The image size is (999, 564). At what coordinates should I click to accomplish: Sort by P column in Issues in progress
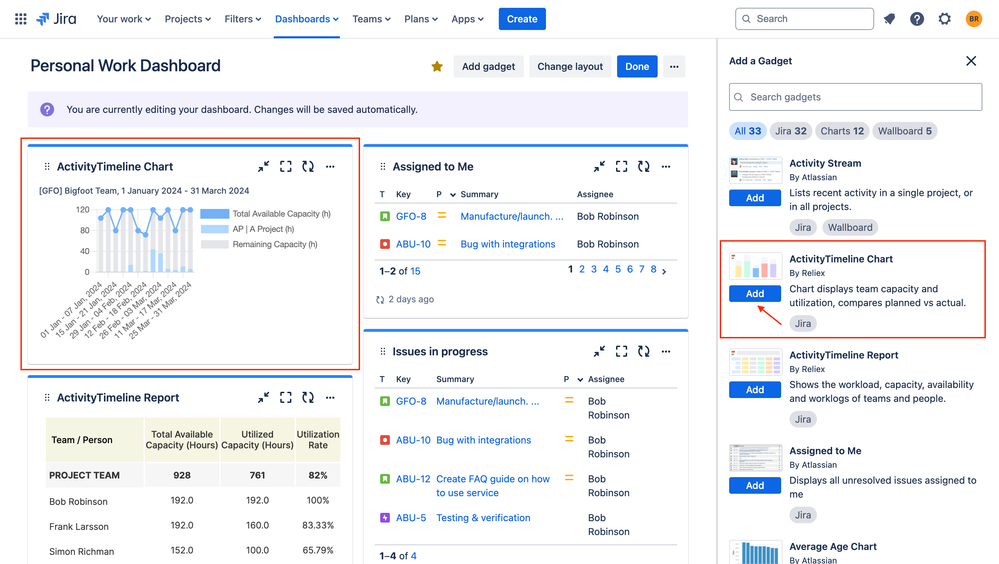coord(573,379)
